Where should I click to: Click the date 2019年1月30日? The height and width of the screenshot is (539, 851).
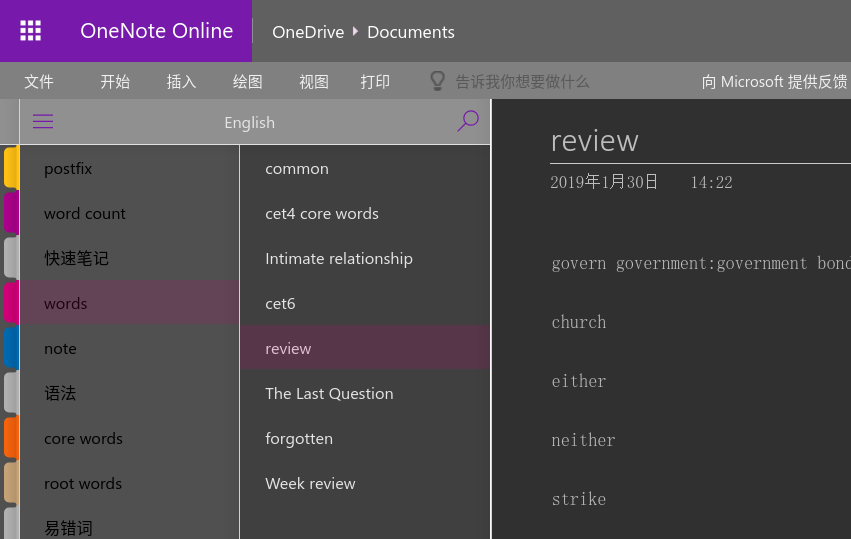click(604, 182)
